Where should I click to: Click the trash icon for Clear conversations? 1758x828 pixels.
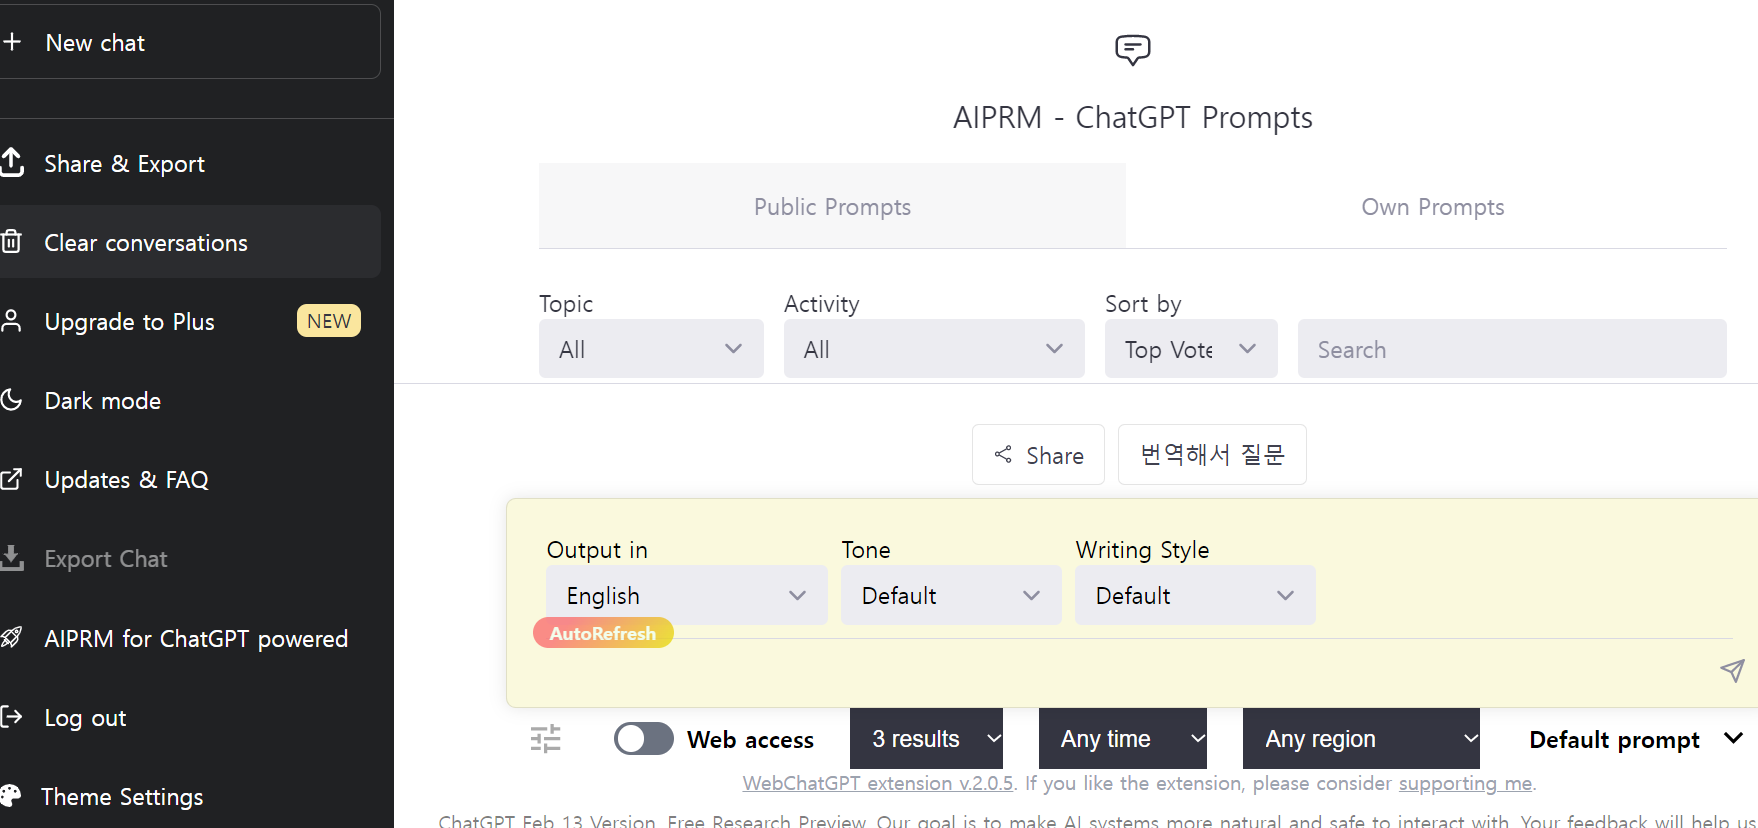pyautogui.click(x=11, y=242)
